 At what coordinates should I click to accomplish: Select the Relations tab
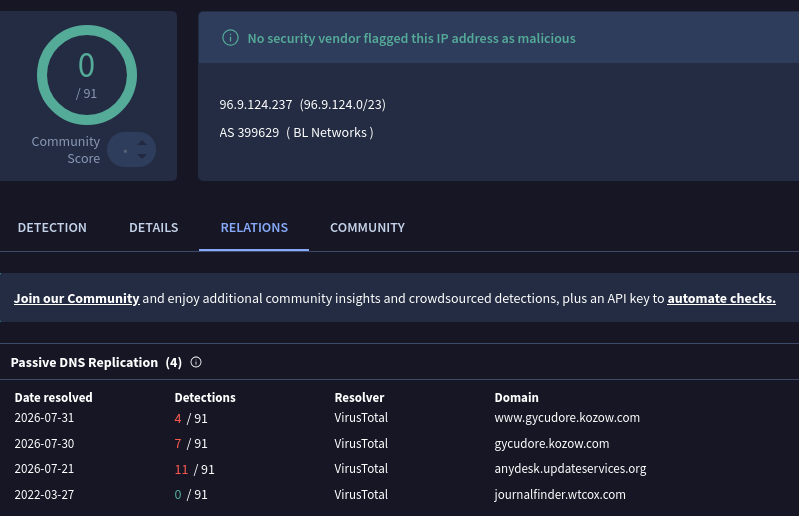[x=254, y=228]
